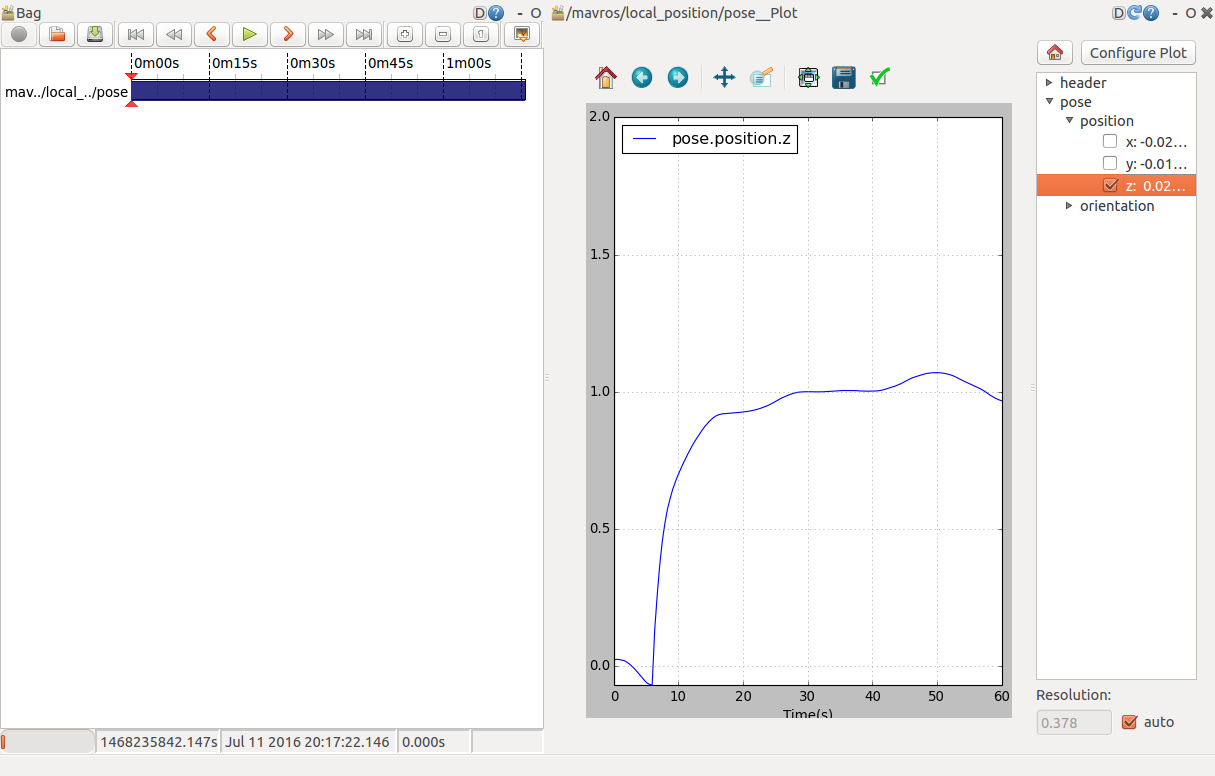This screenshot has height=776, width=1215.
Task: Toggle the auto resolution checkbox
Action: tap(1130, 722)
